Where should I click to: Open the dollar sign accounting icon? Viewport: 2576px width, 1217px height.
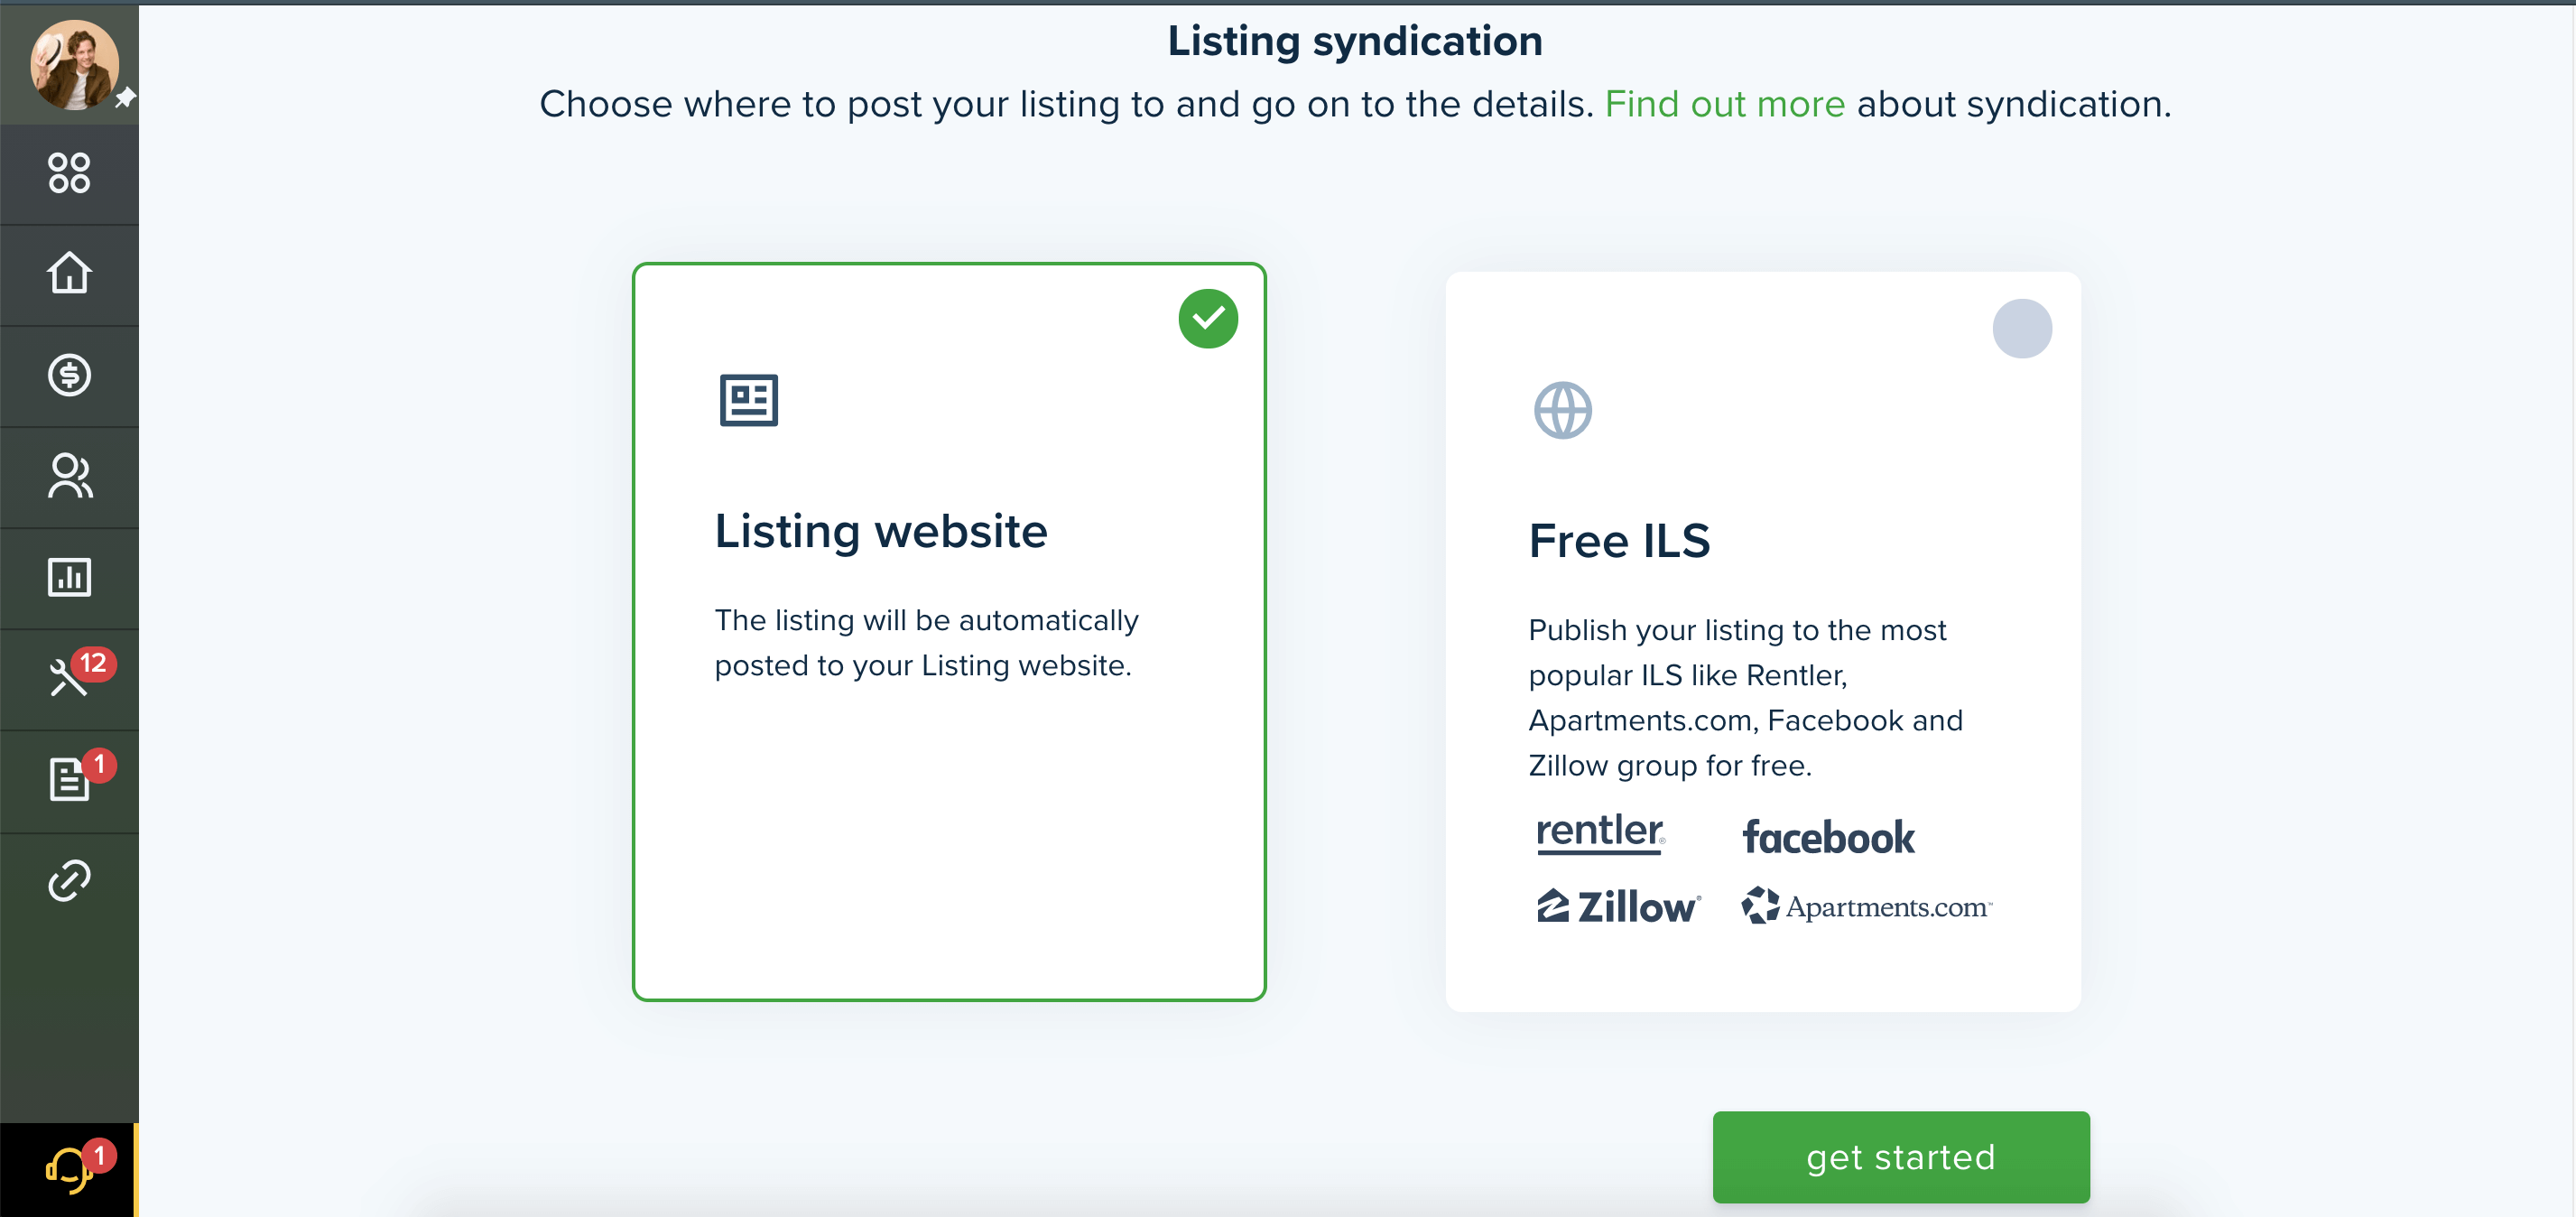[69, 375]
